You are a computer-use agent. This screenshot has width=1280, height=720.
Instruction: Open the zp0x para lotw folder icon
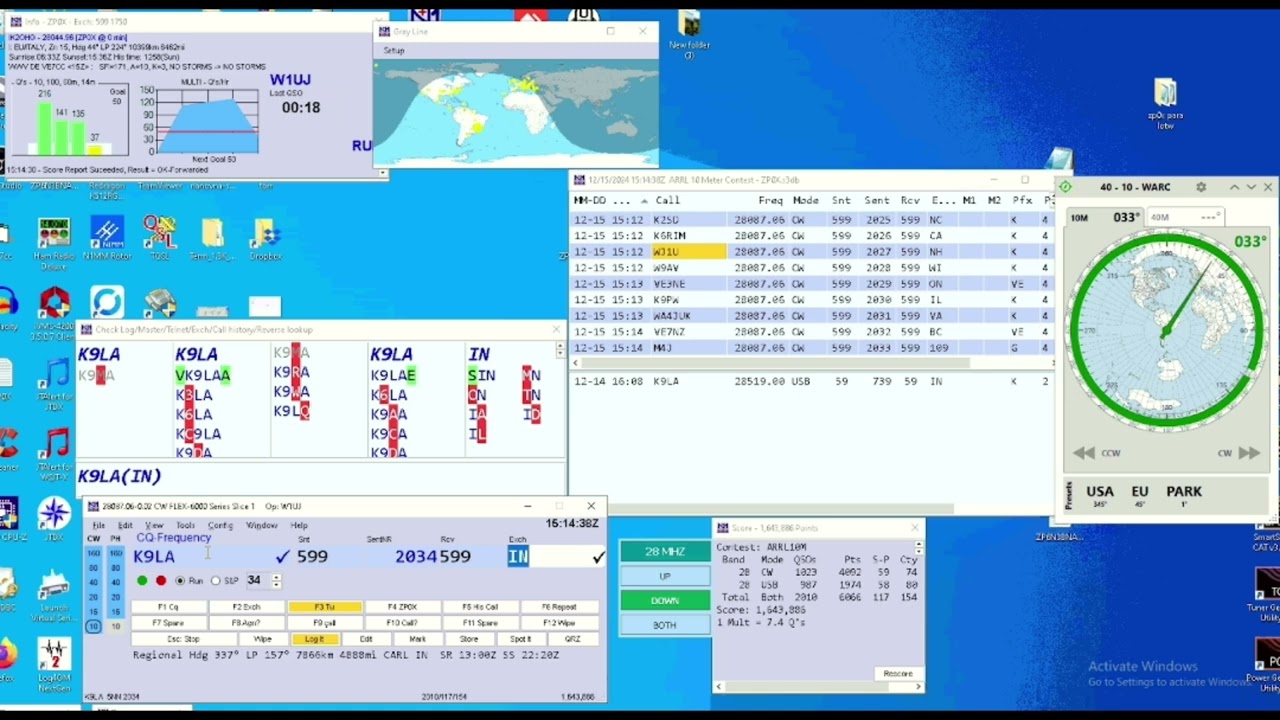[1165, 104]
